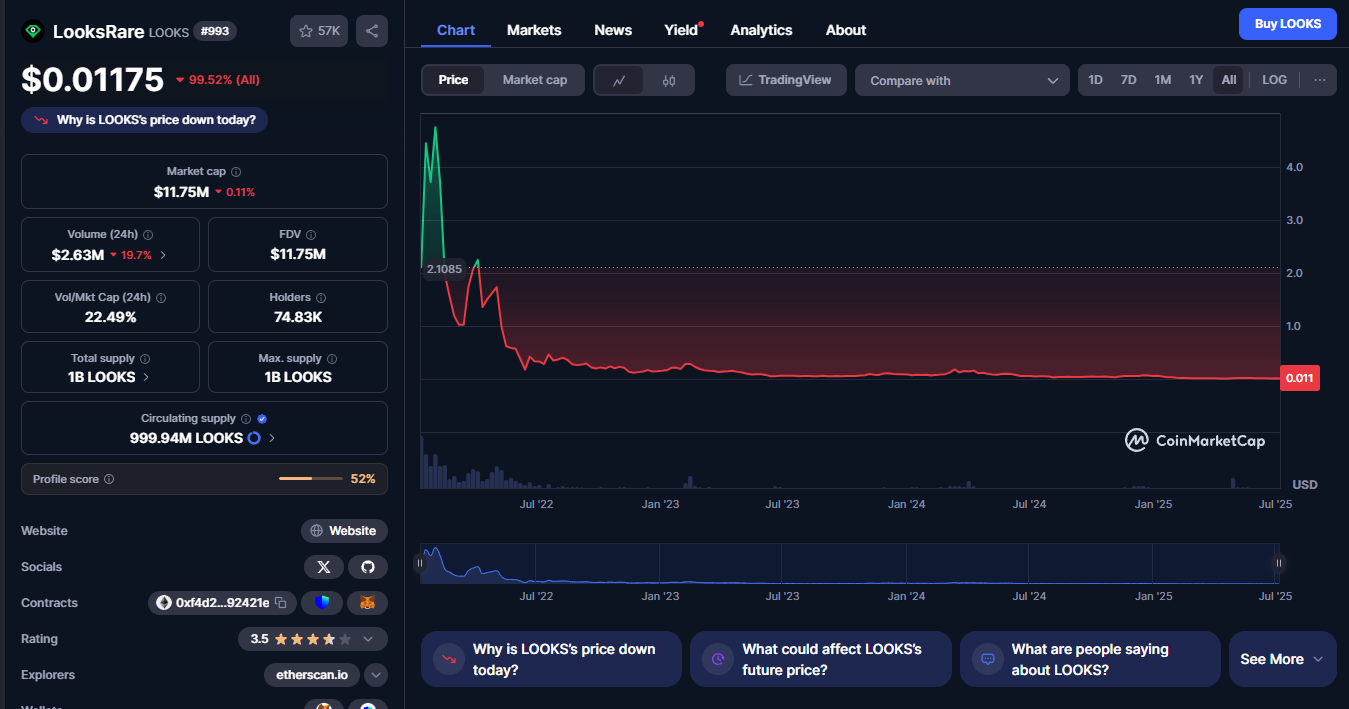The width and height of the screenshot is (1349, 709).
Task: Open the News tab
Action: point(613,30)
